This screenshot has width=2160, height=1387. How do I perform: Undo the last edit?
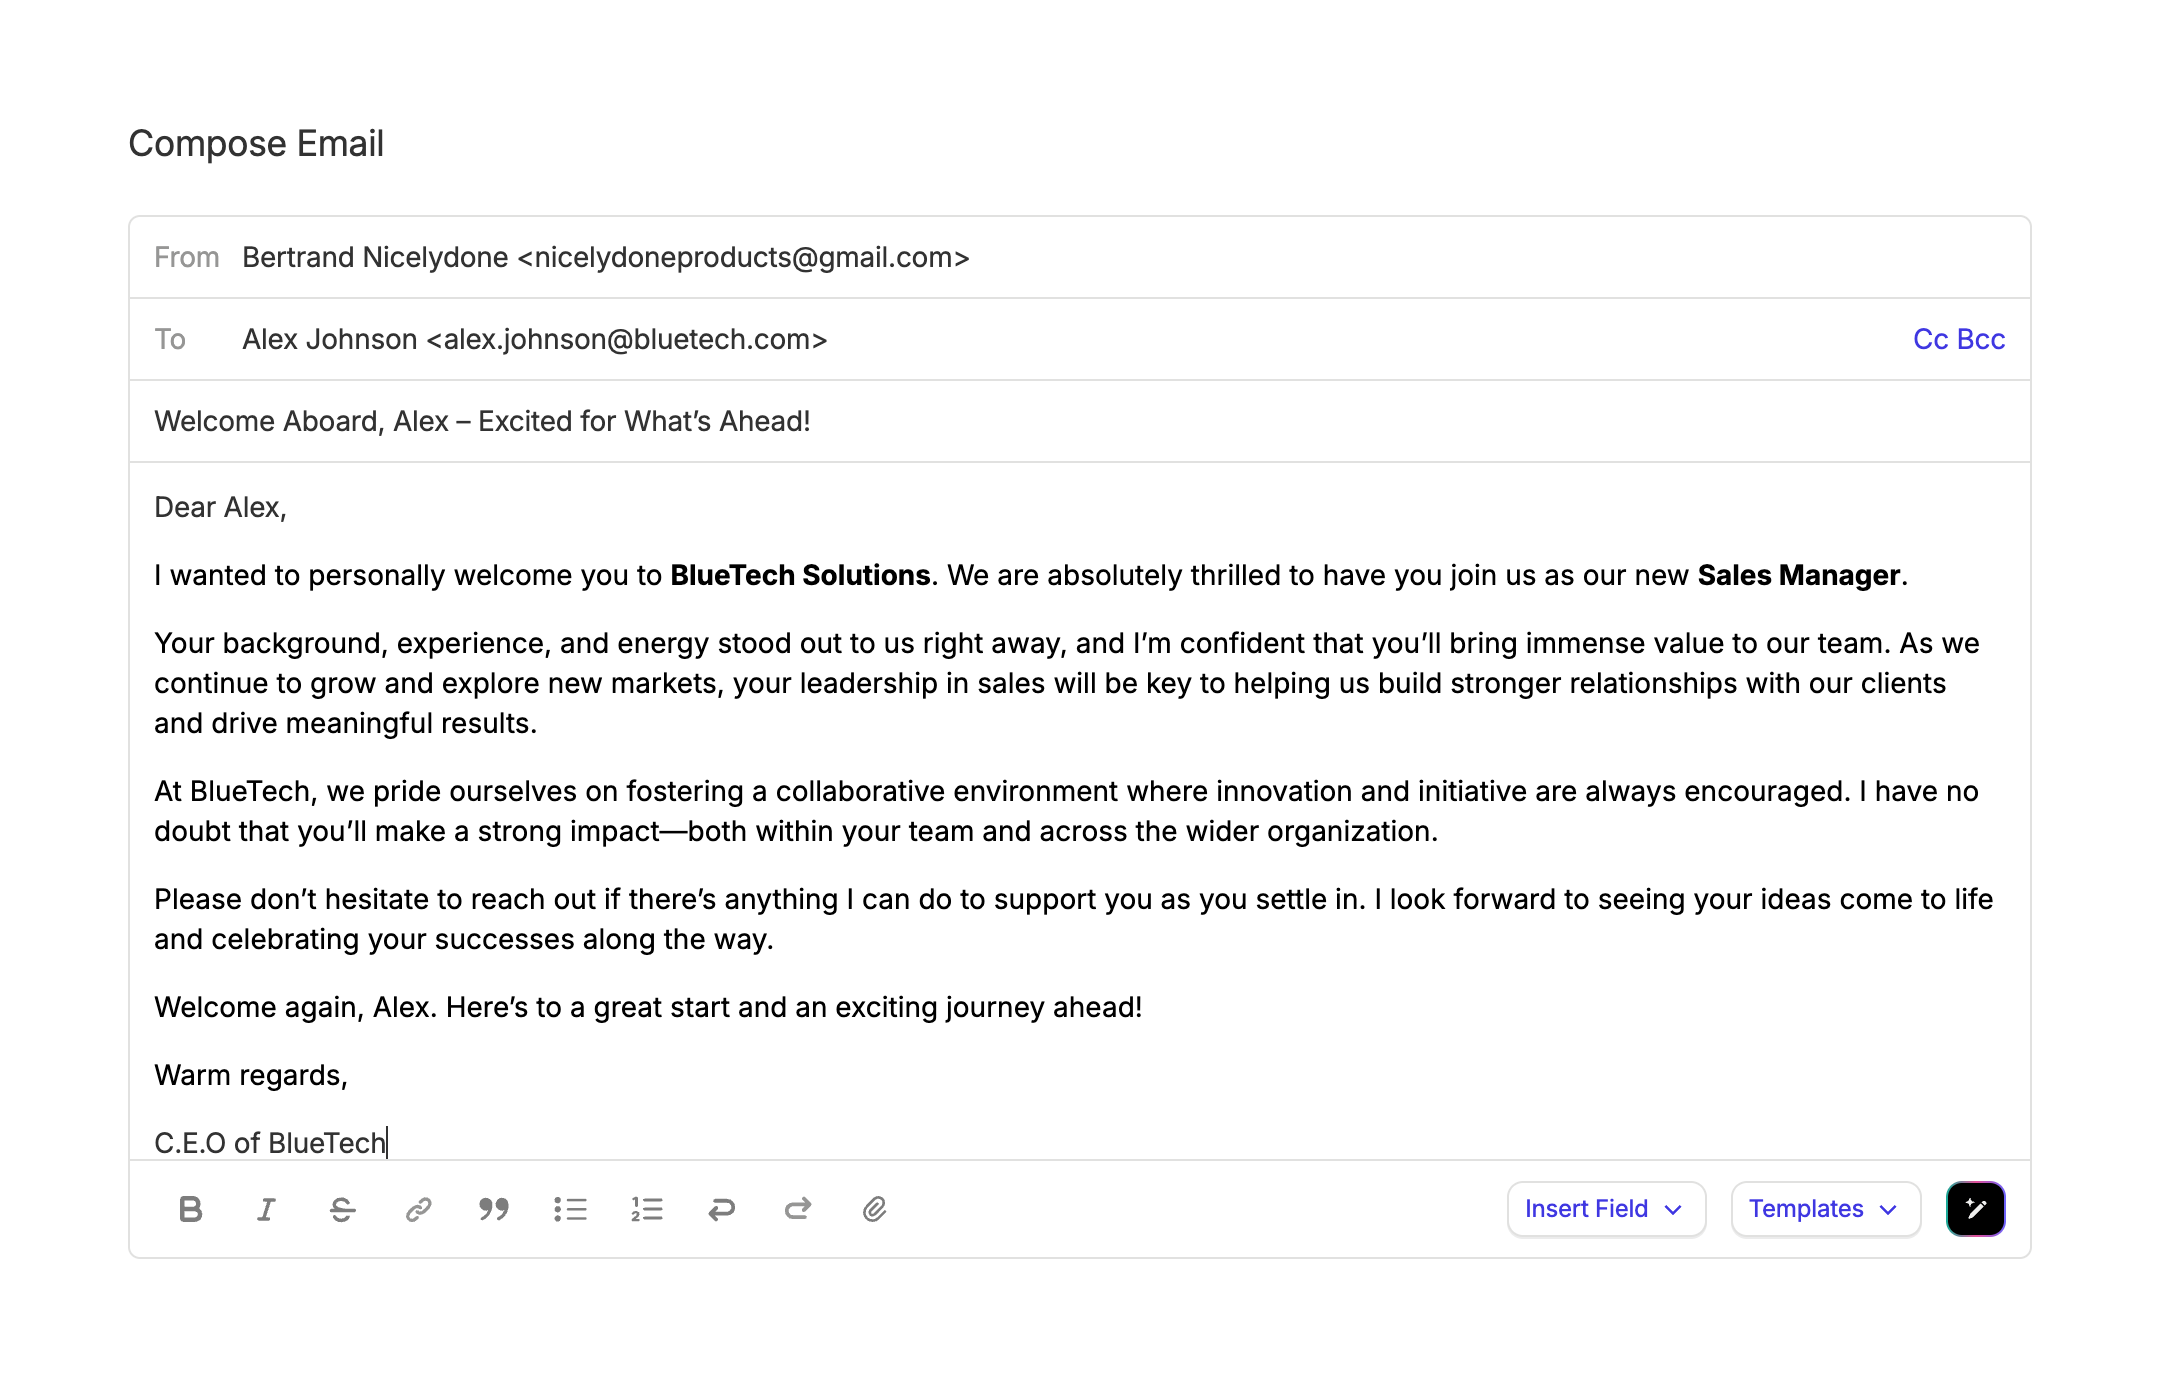[722, 1210]
